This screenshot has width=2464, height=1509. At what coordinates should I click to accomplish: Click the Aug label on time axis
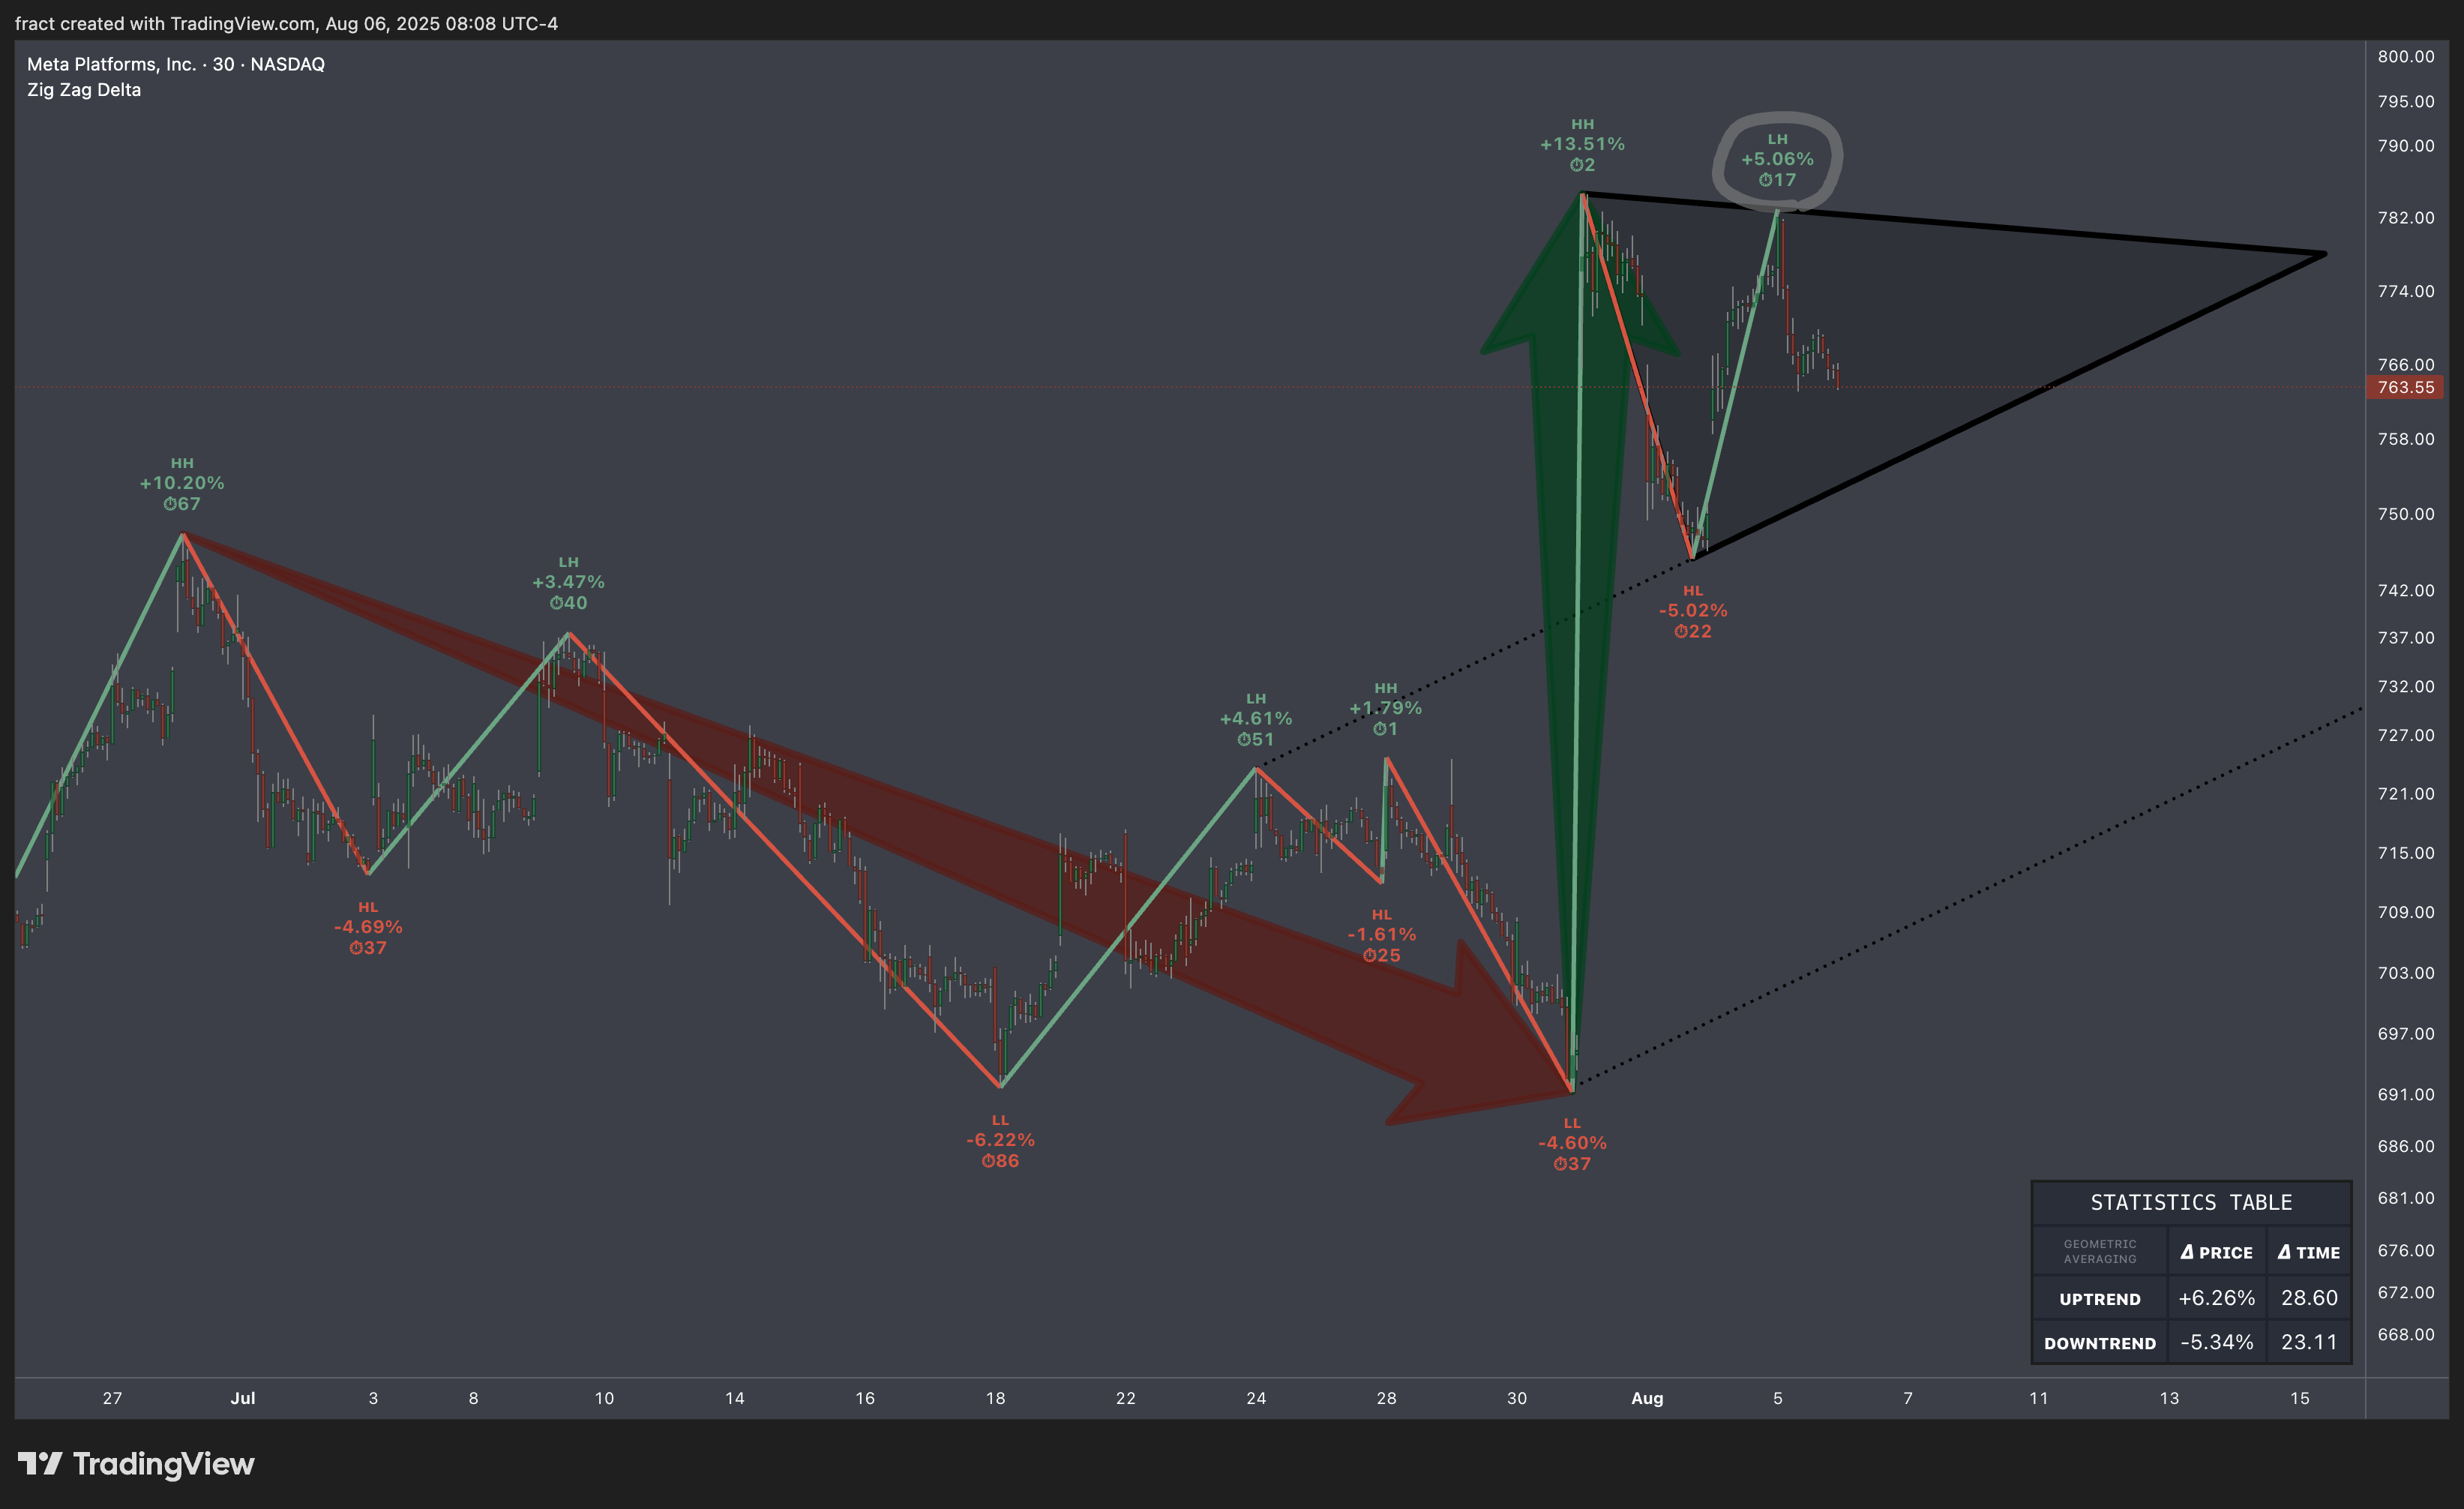1647,1398
